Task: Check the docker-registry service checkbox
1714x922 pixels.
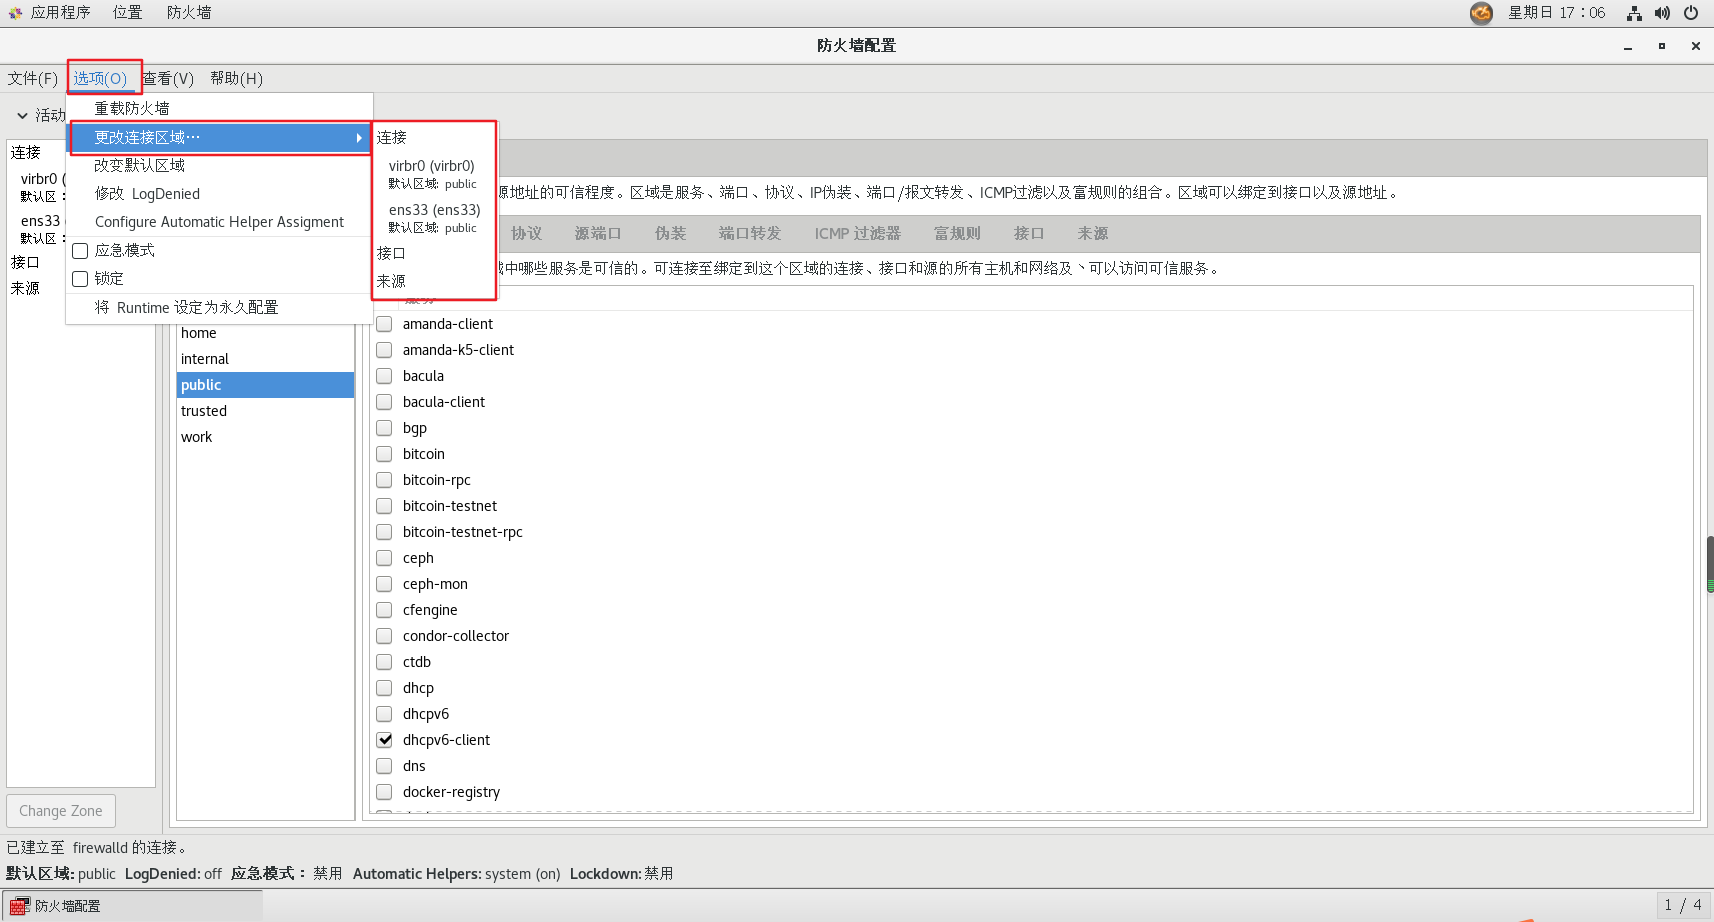Action: (384, 792)
